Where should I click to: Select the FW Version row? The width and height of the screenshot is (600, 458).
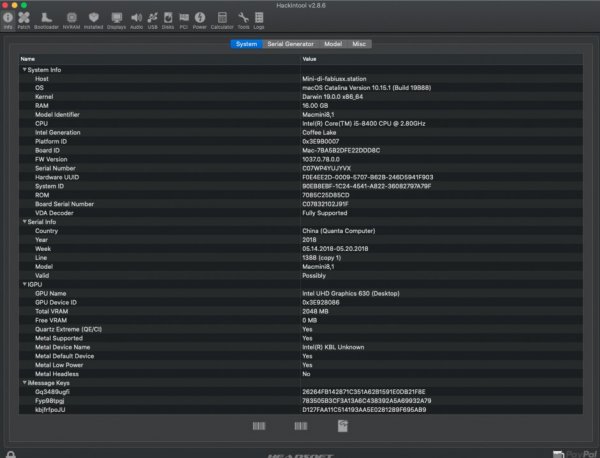pyautogui.click(x=301, y=159)
